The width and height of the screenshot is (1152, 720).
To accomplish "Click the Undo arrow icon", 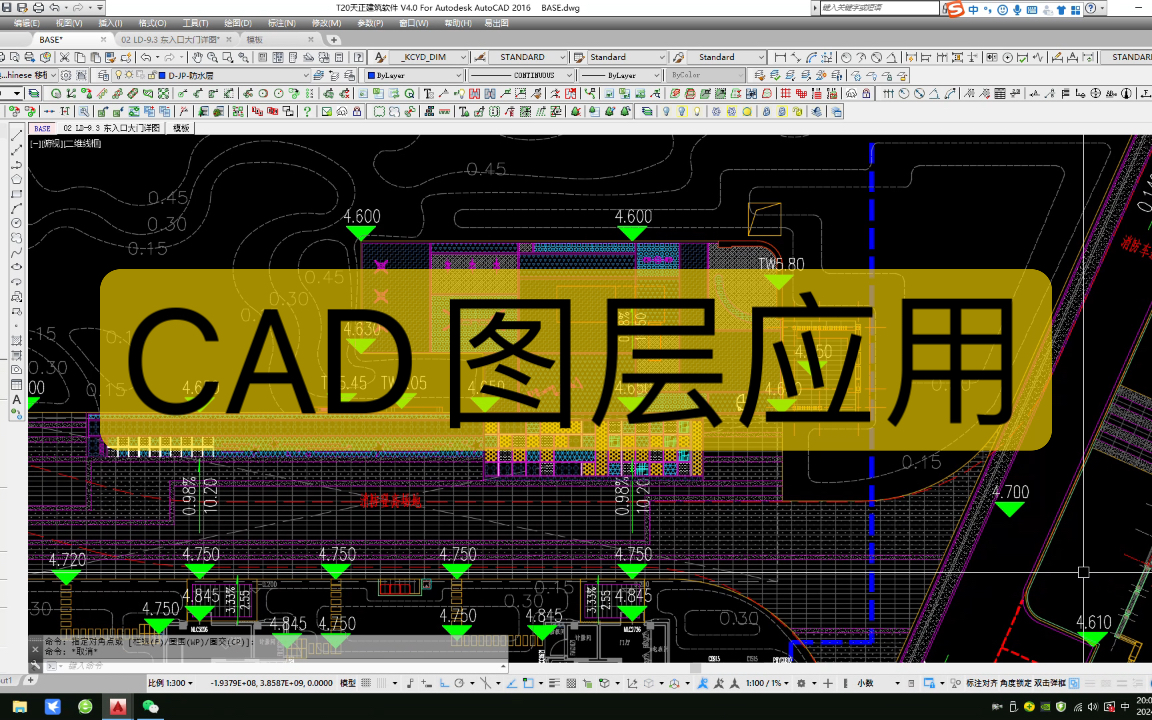I will 147,57.
